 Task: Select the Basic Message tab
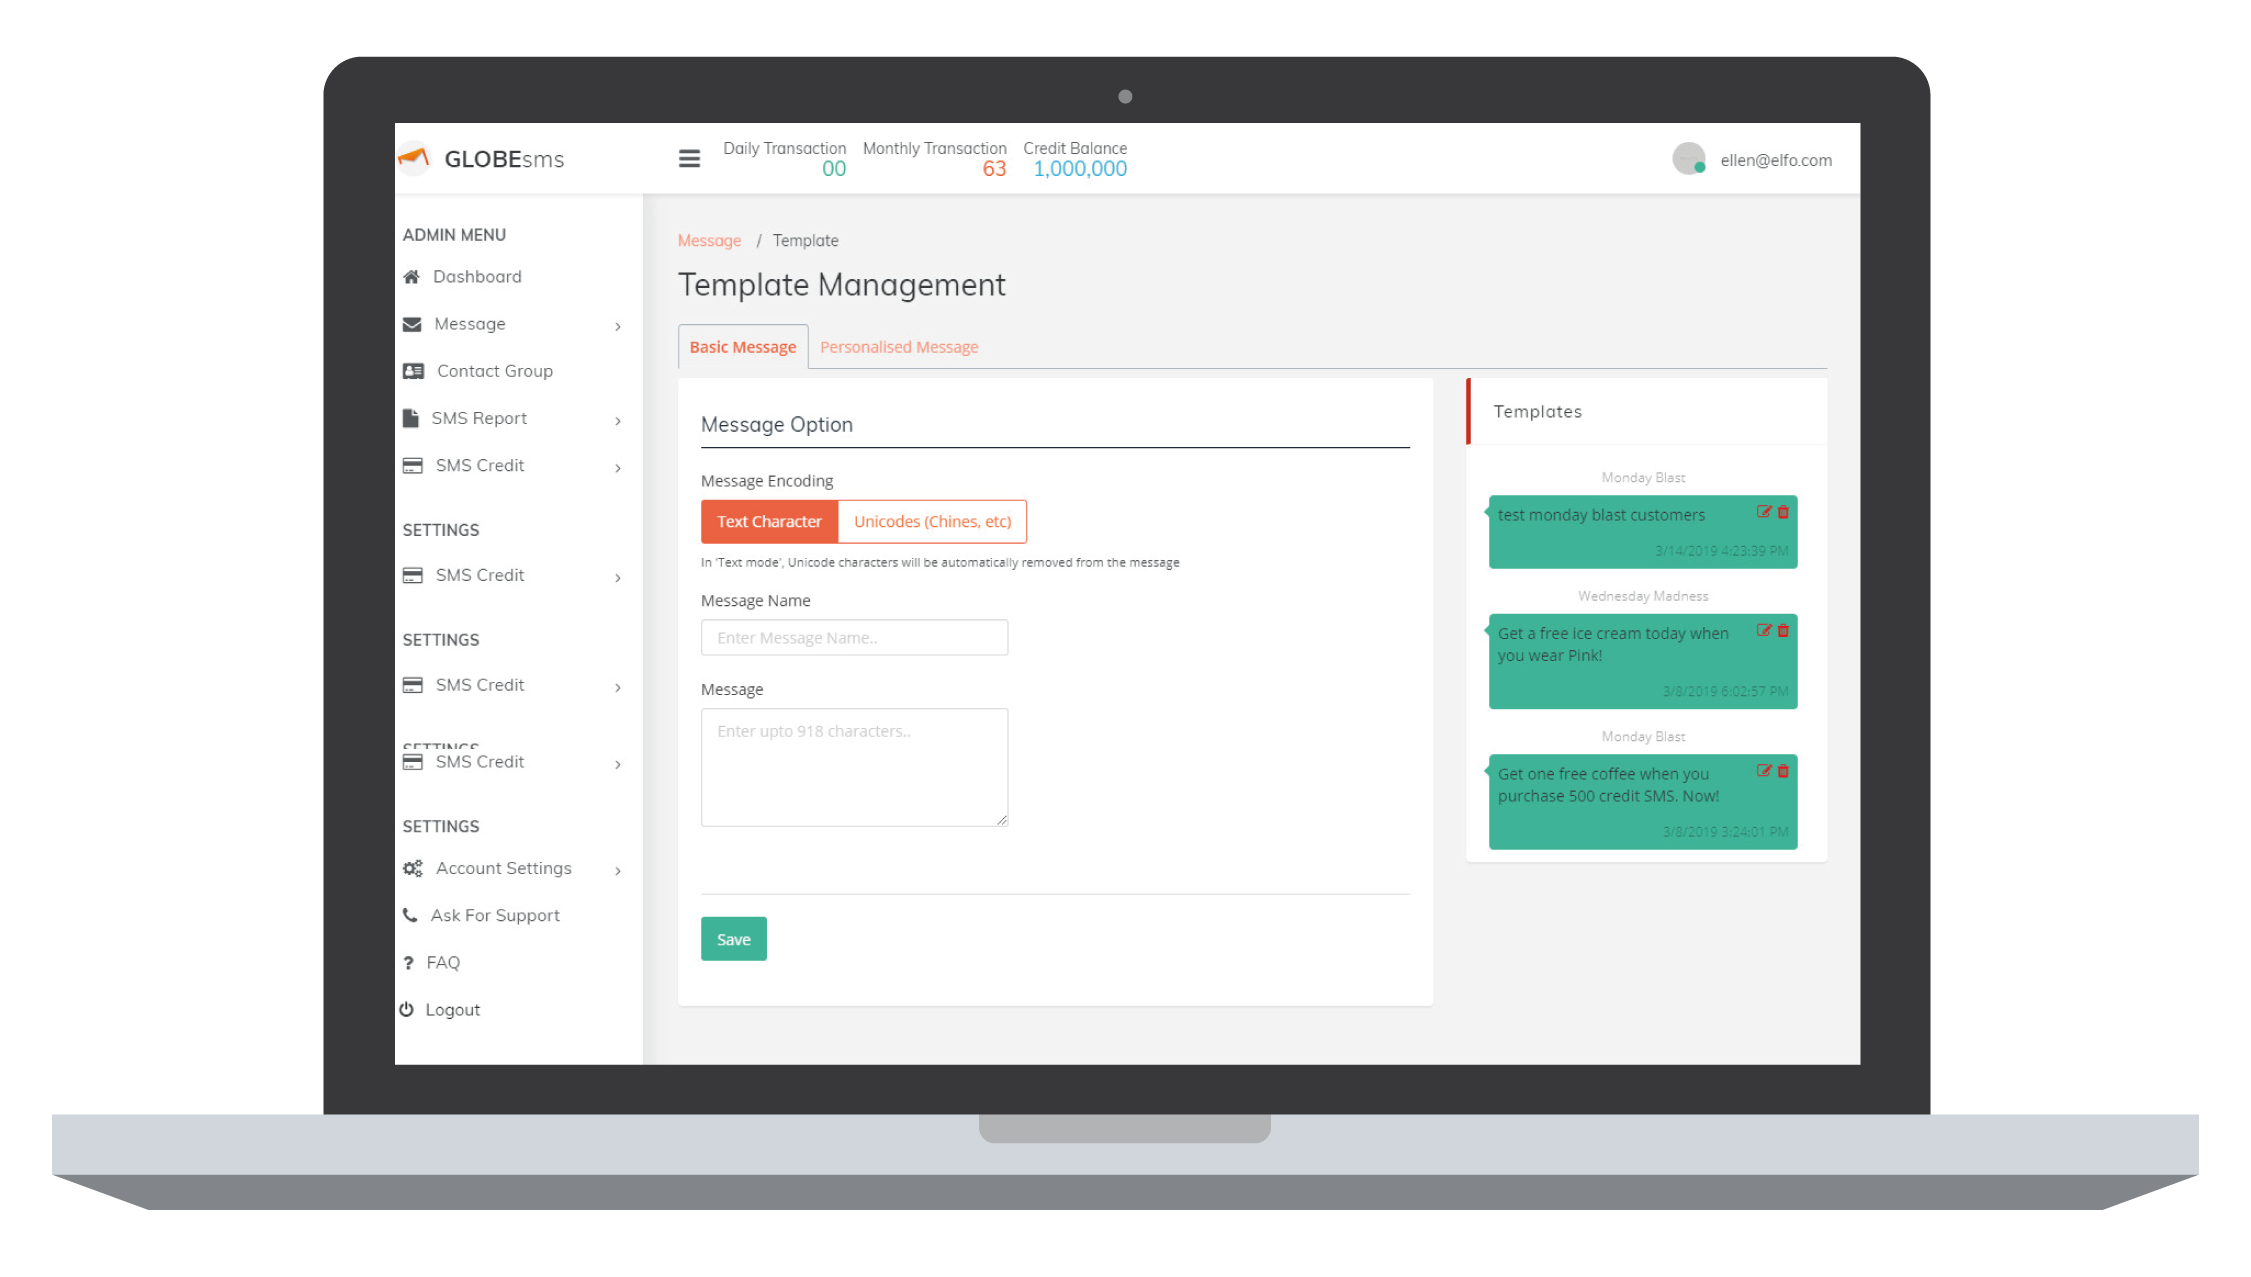pos(743,347)
